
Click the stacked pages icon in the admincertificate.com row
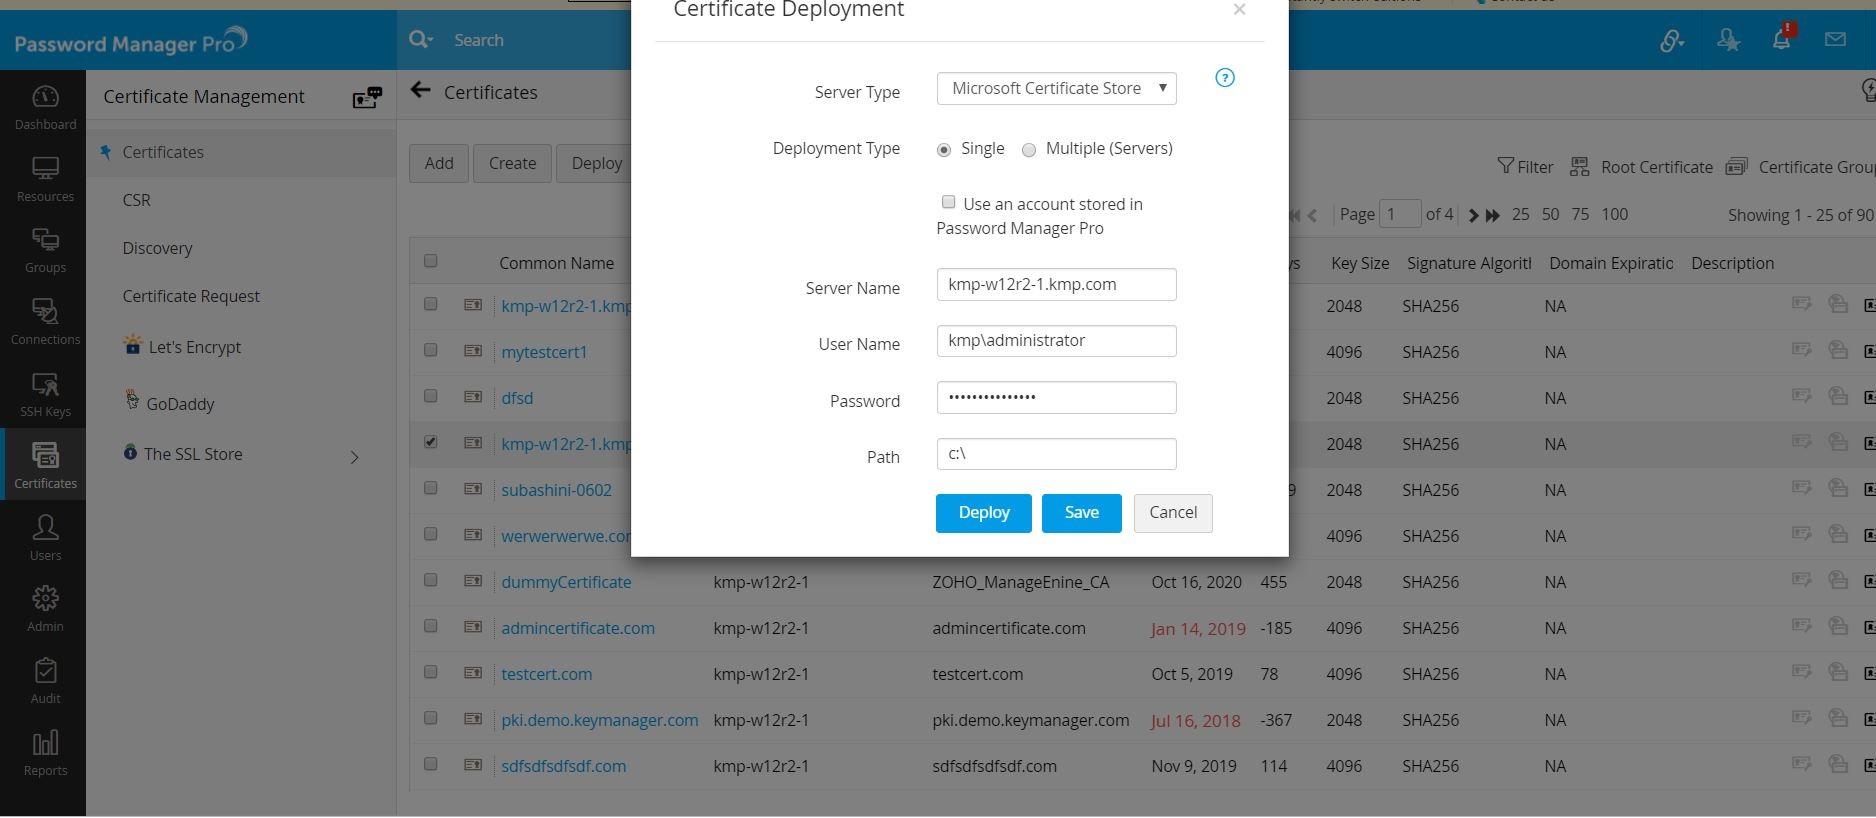click(1837, 626)
